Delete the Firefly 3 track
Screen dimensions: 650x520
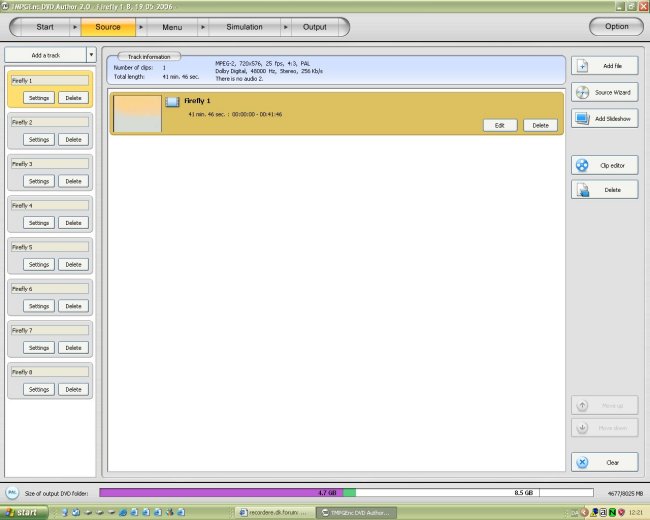pos(73,181)
